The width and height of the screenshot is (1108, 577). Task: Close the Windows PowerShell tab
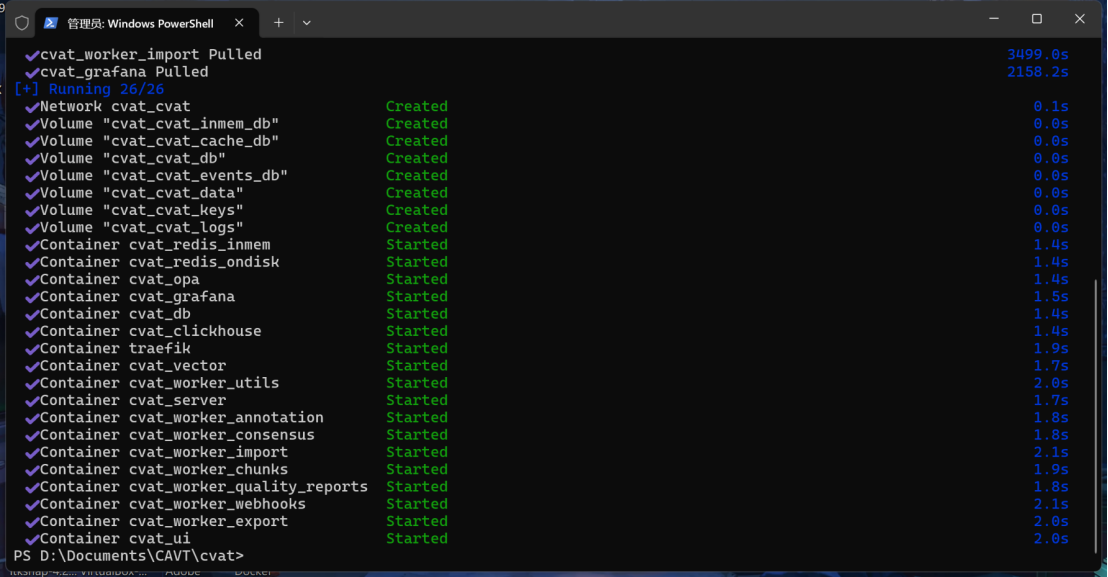tap(239, 23)
